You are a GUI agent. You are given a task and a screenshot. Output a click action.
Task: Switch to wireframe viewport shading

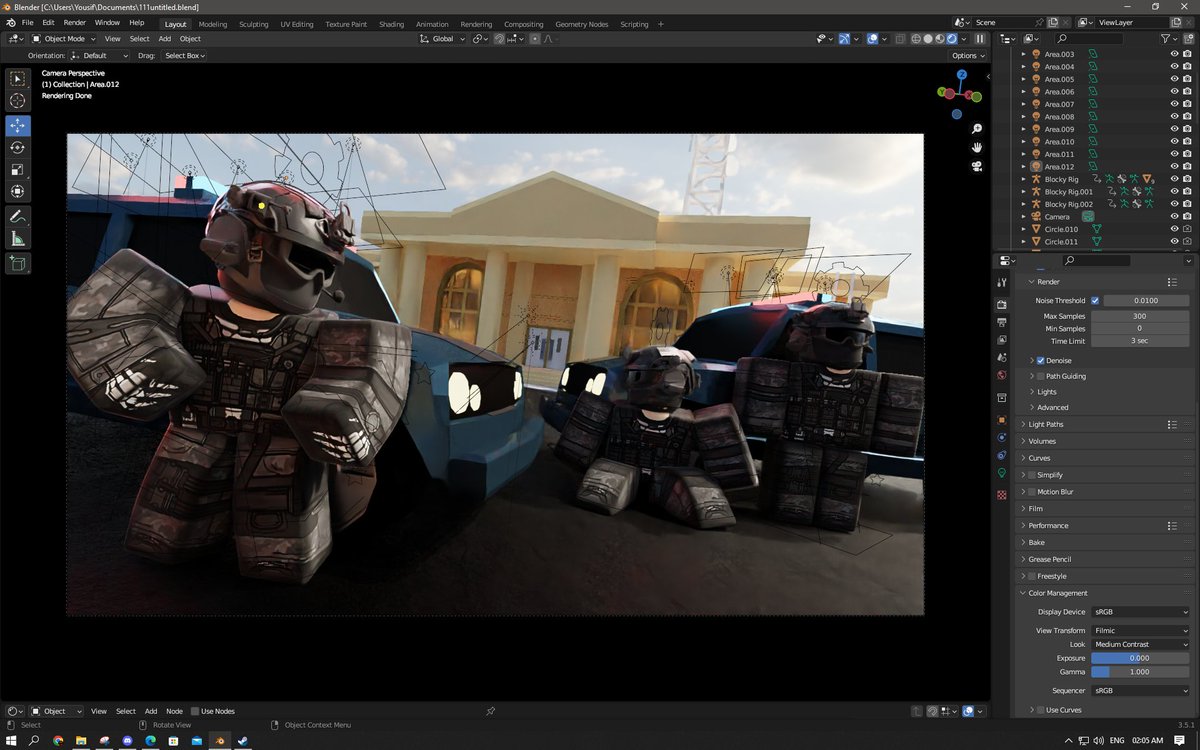[x=916, y=39]
